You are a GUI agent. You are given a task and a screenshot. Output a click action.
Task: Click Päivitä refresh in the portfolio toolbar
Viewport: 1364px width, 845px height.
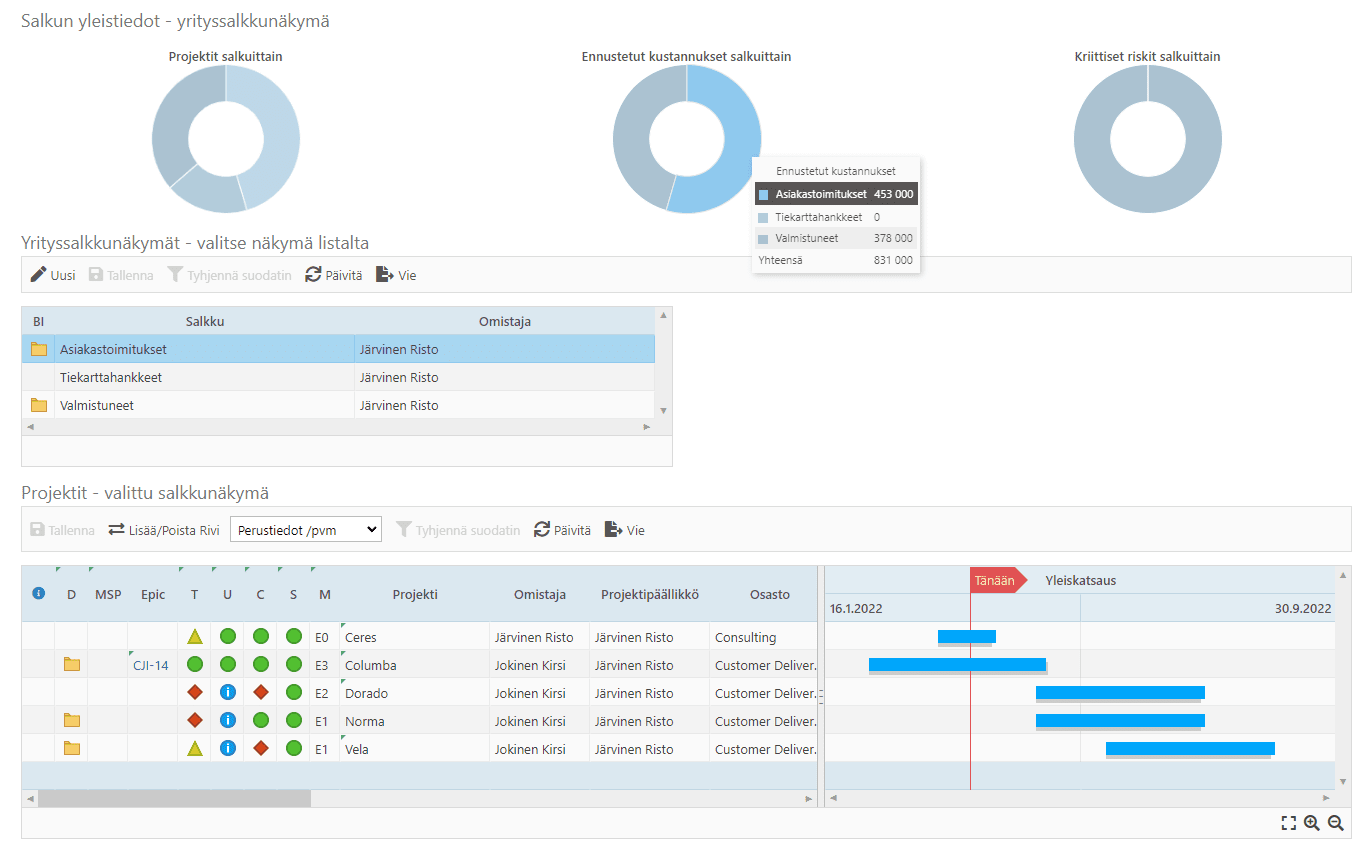(334, 275)
